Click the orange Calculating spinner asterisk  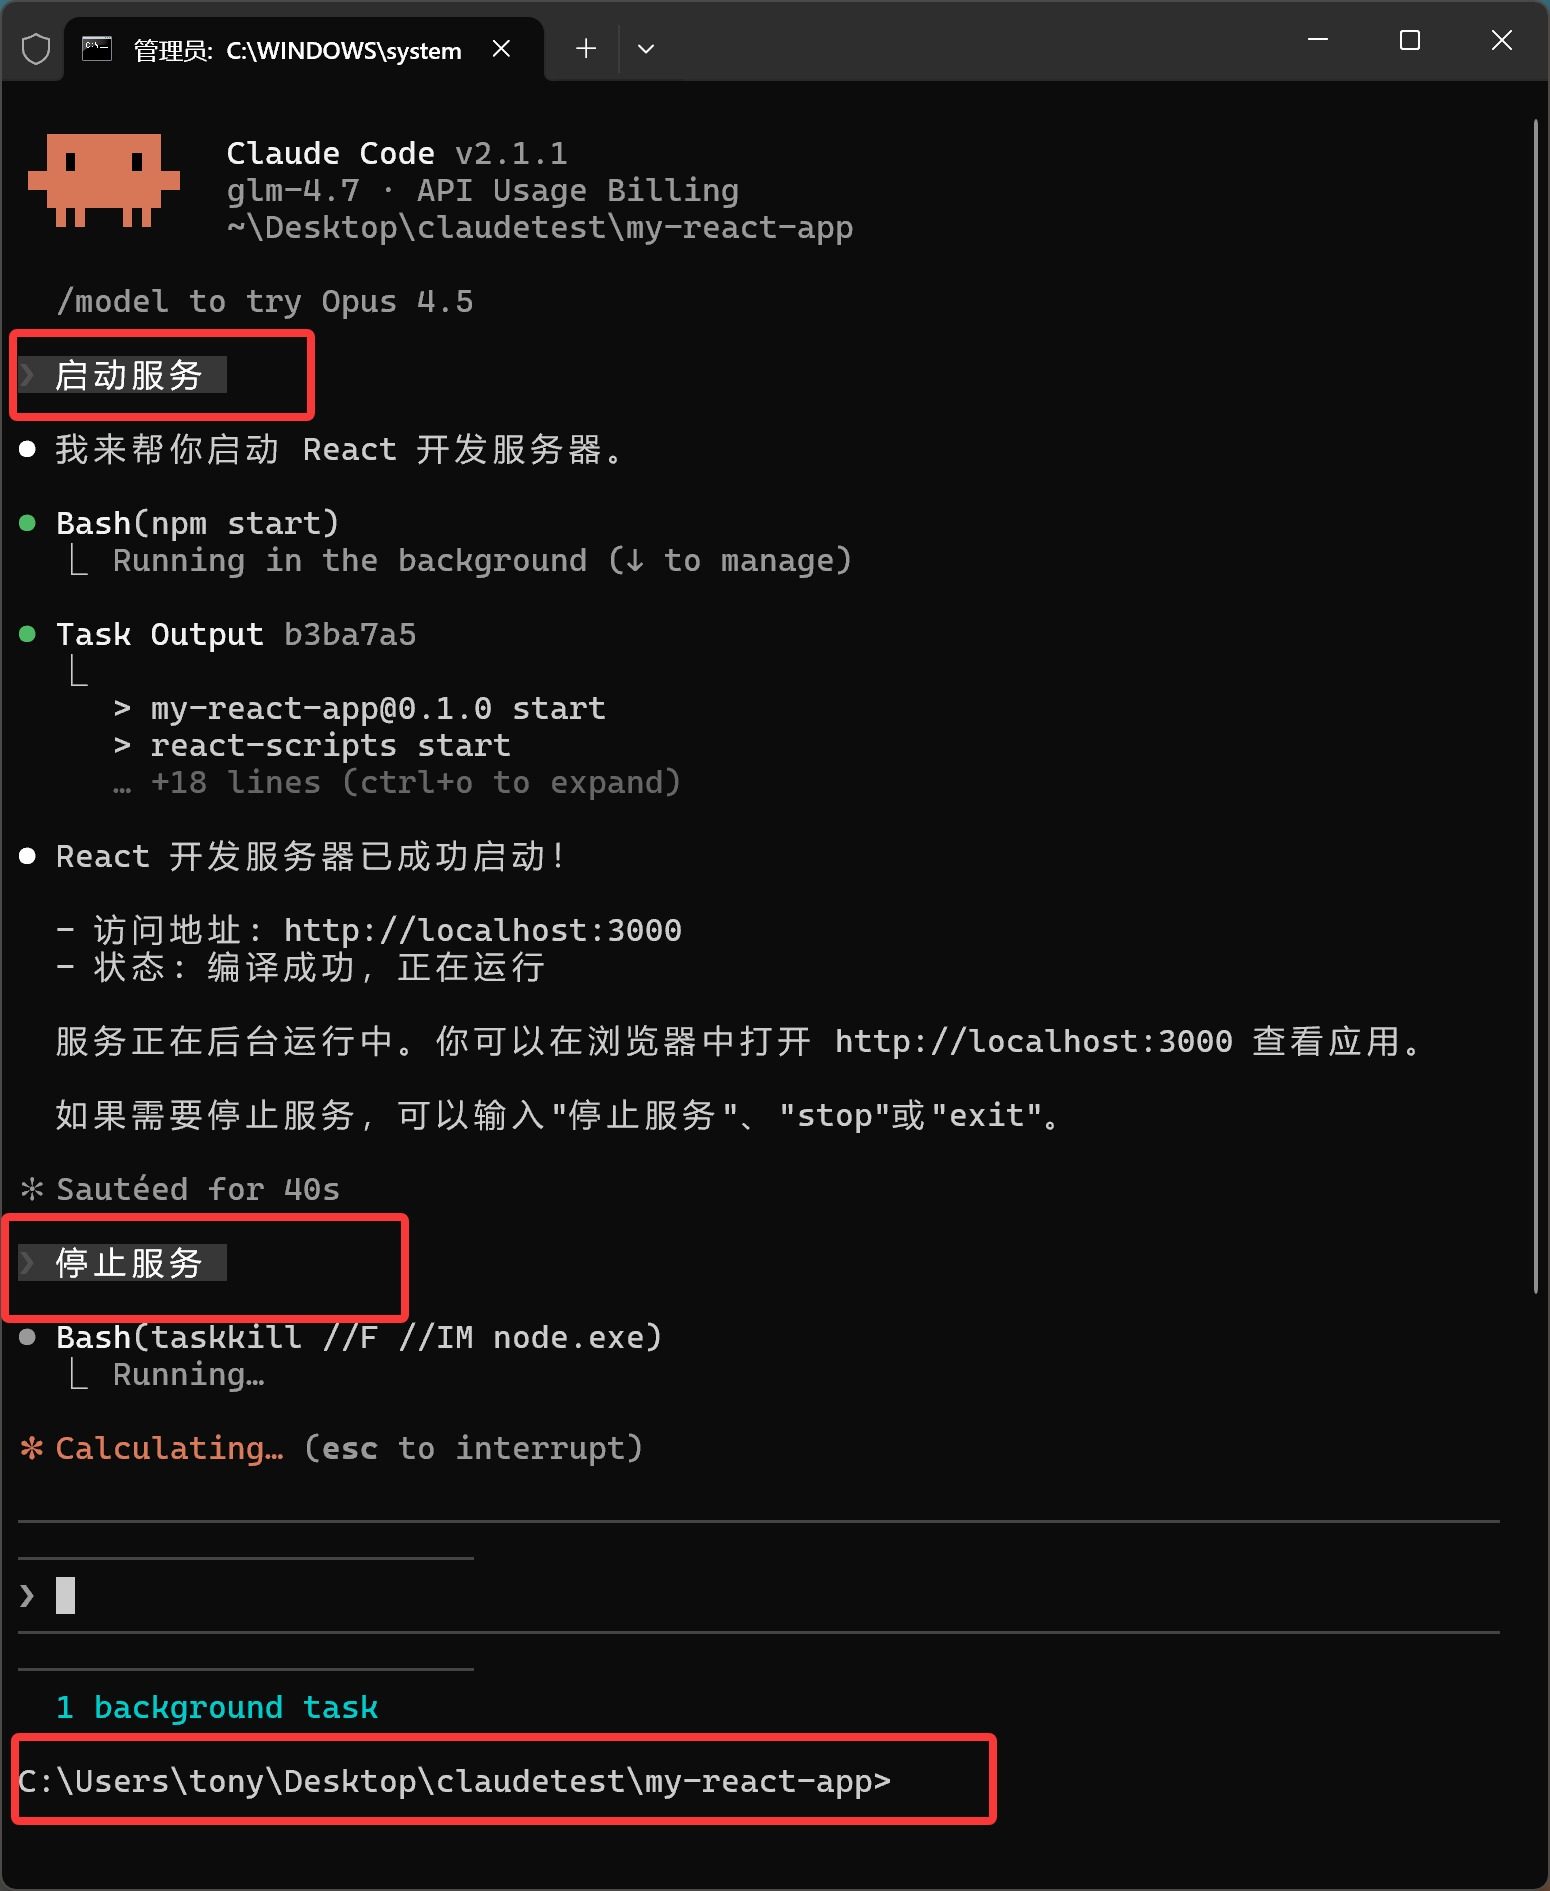pyautogui.click(x=32, y=1448)
